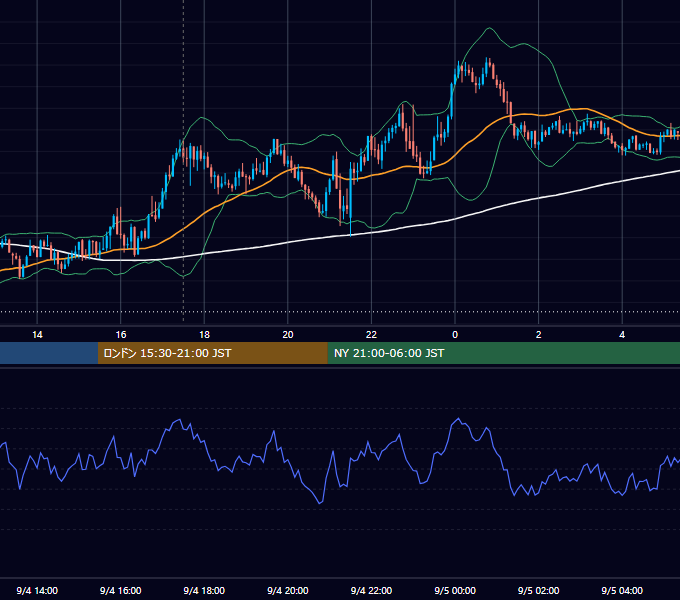Click the 4 hour label on price axis
Screen dimensions: 680x600
click(x=622, y=335)
